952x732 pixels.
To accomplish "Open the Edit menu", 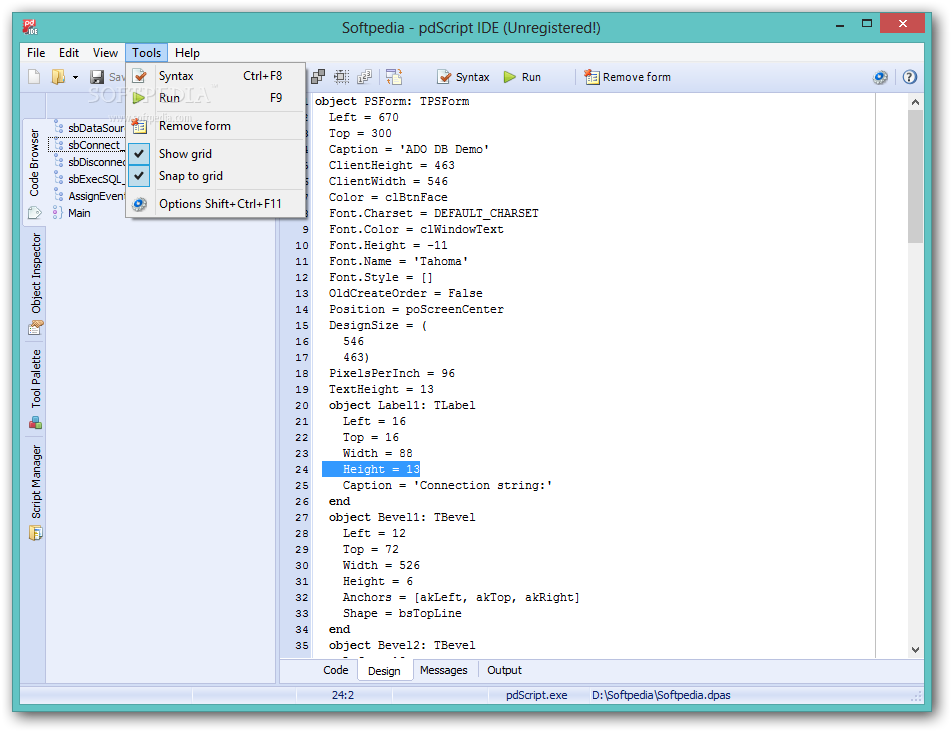I will click(x=69, y=53).
